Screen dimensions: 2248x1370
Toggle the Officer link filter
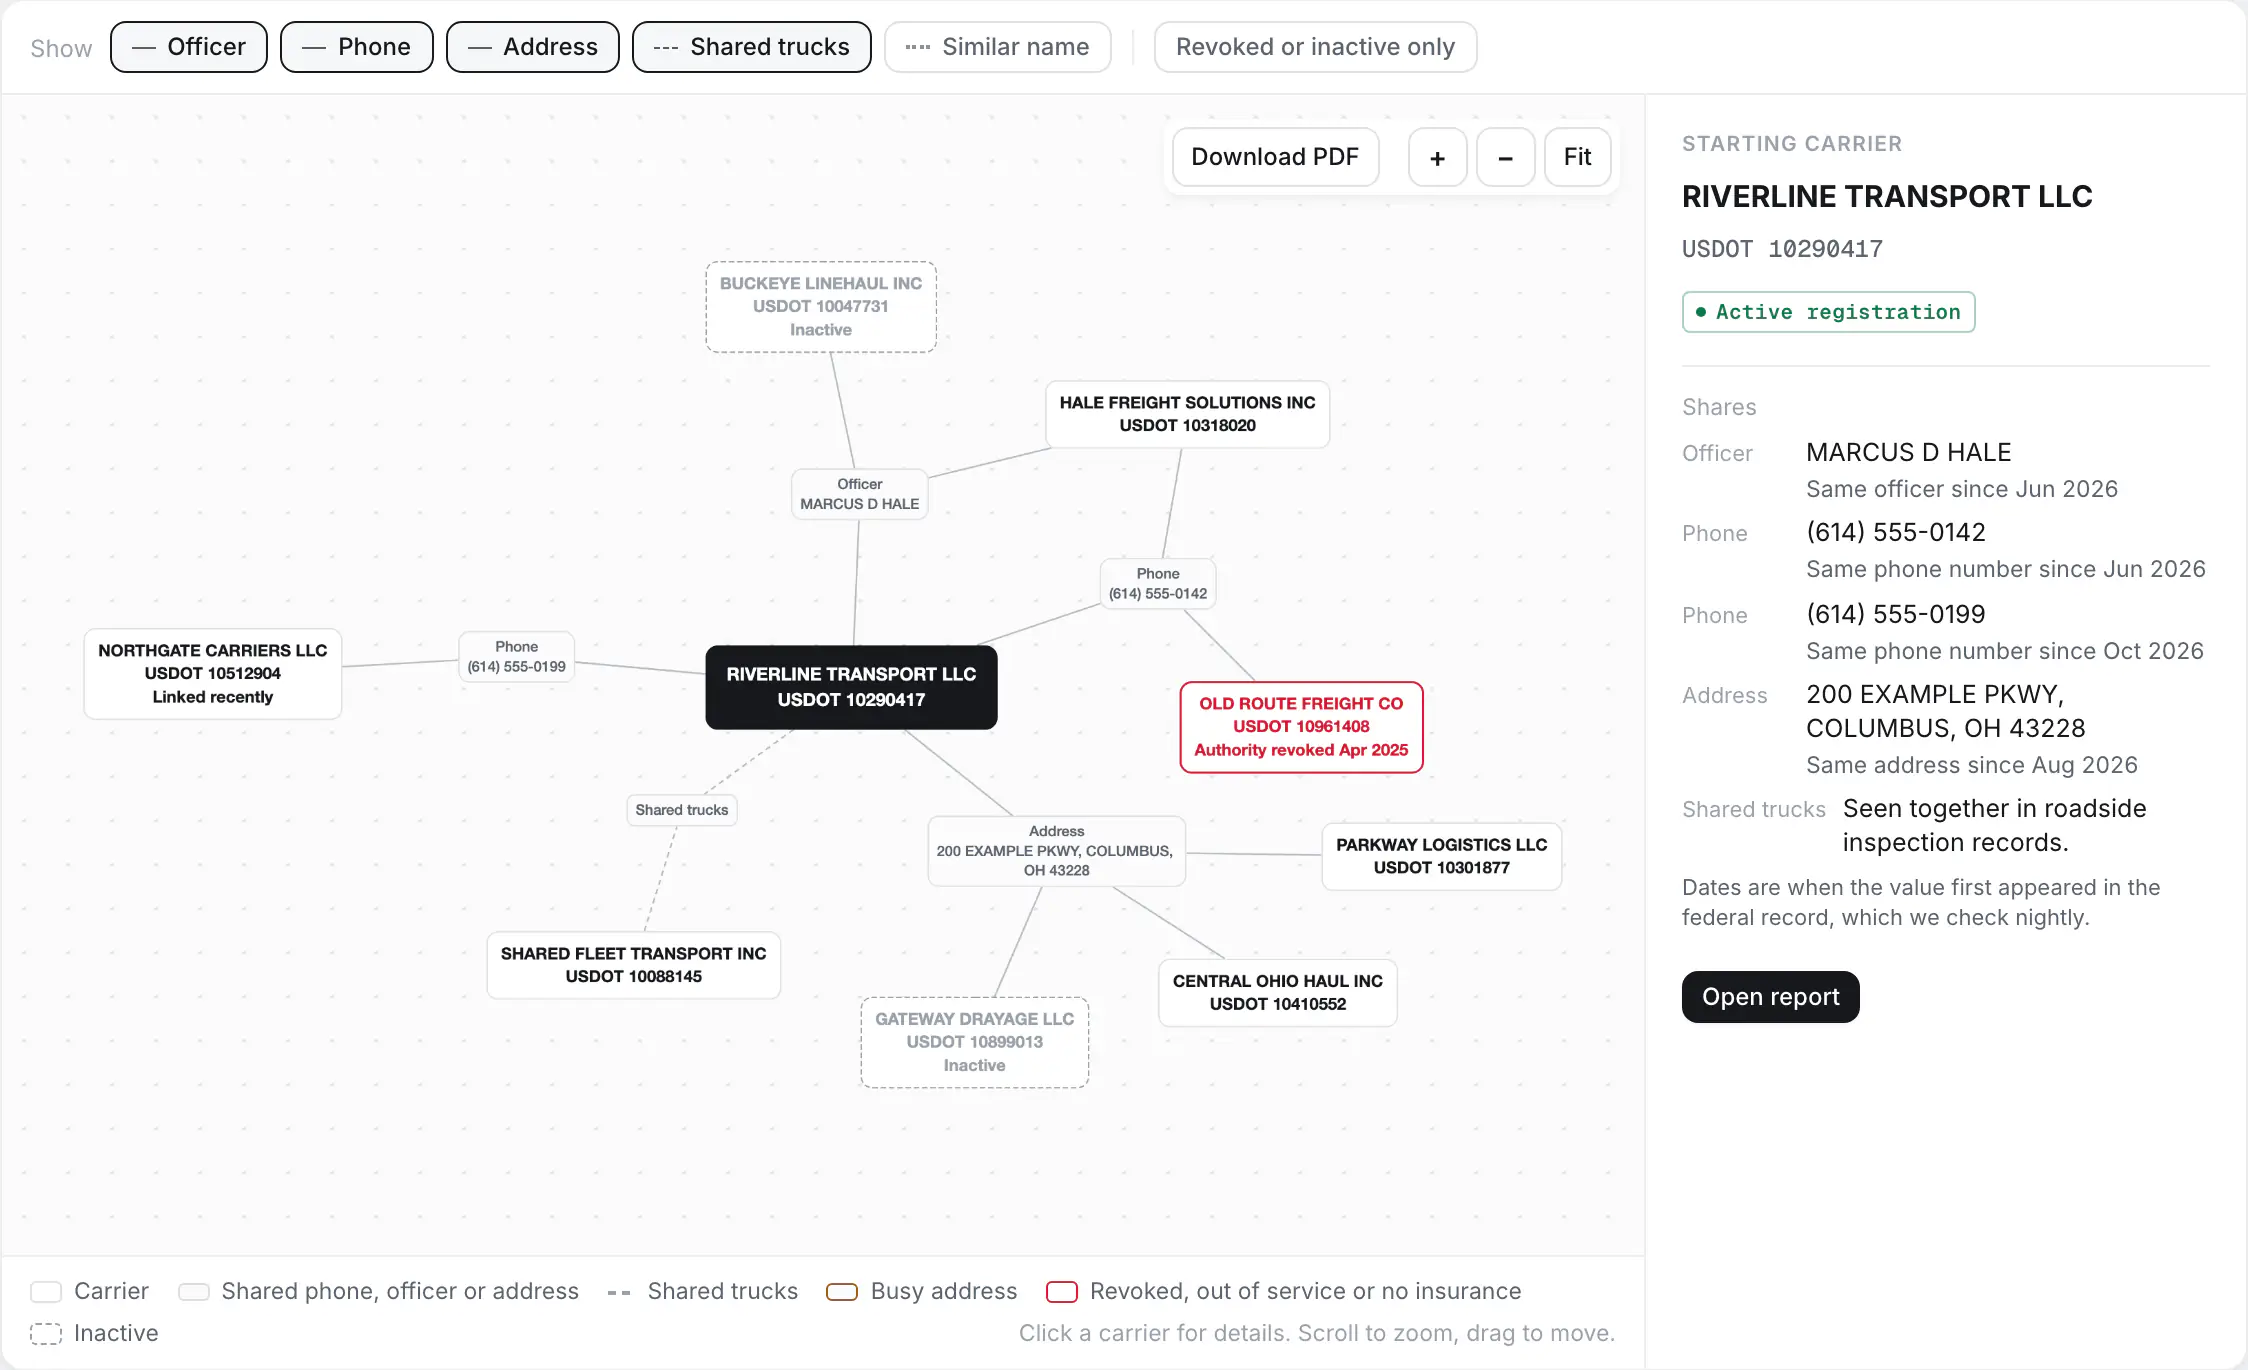click(x=189, y=47)
